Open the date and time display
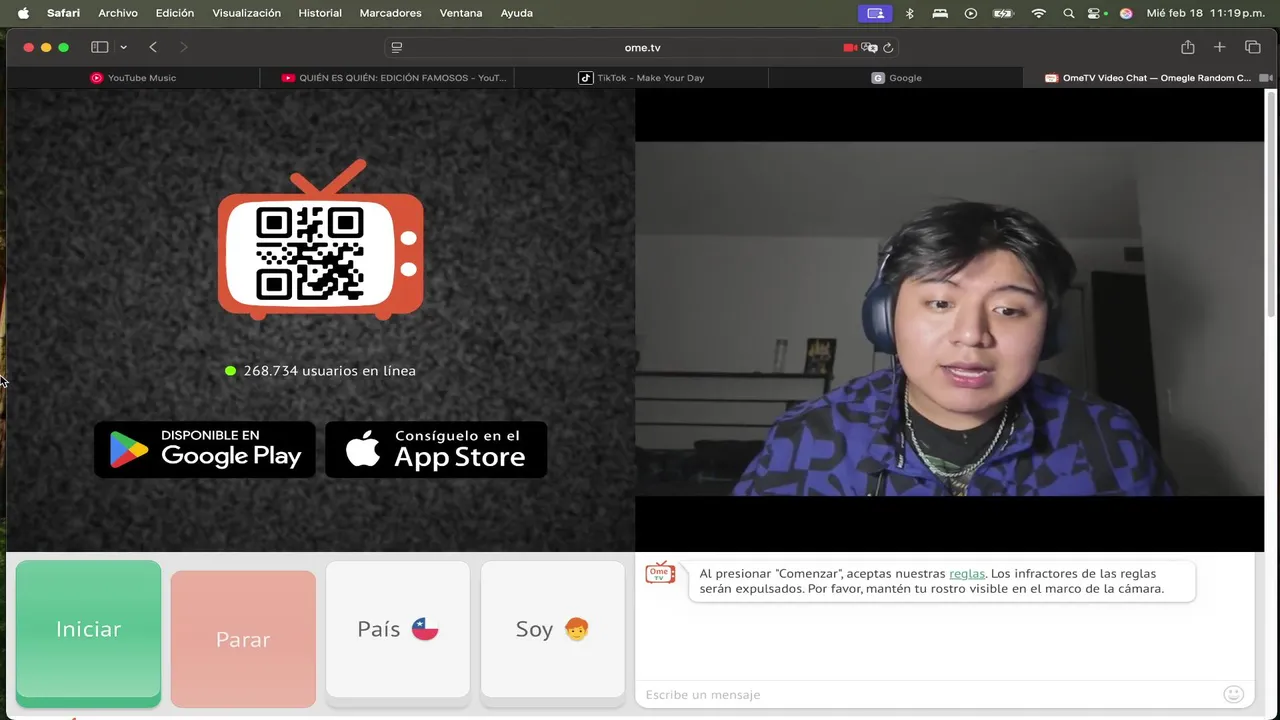Viewport: 1280px width, 720px height. coord(1205,13)
